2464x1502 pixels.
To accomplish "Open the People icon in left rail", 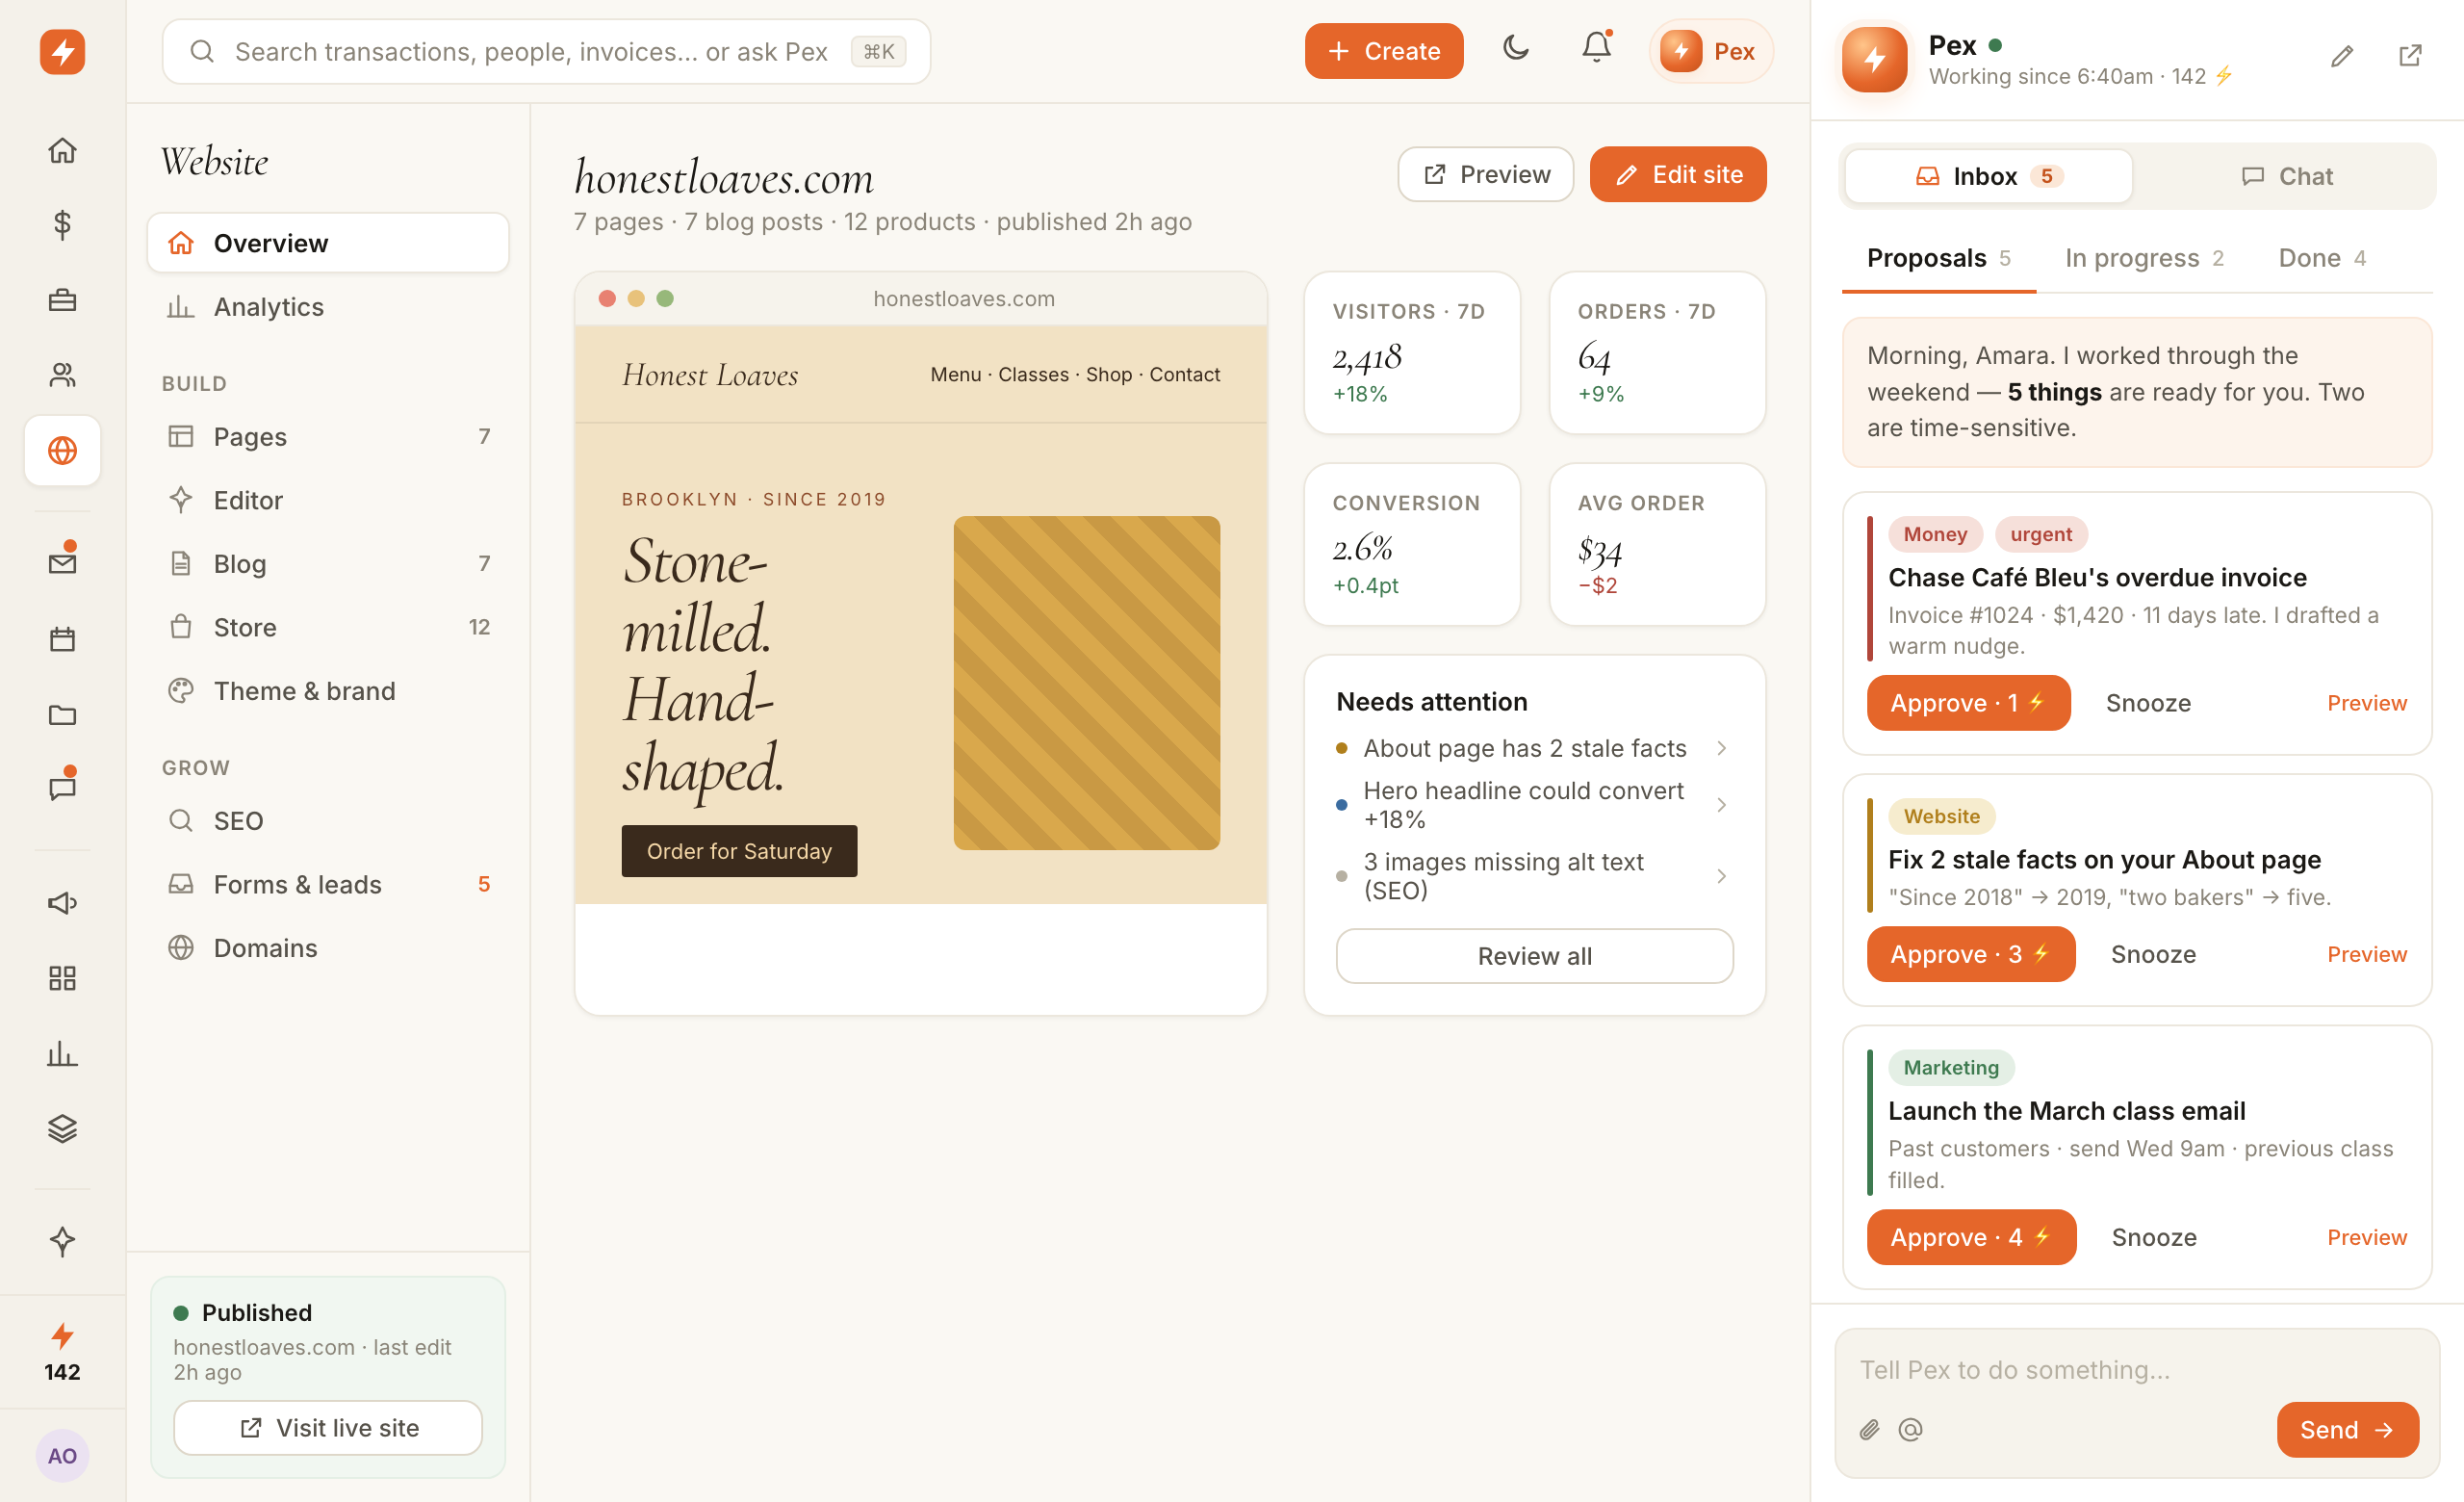I will [x=62, y=375].
